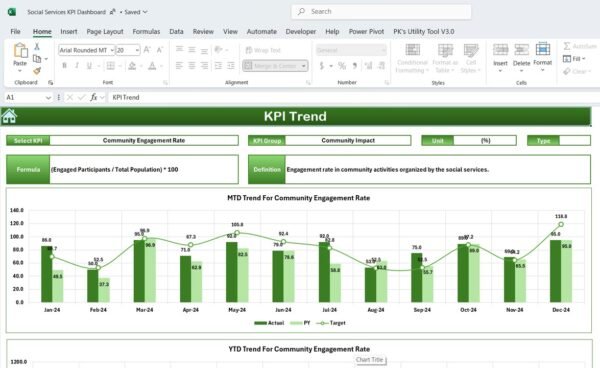The height and width of the screenshot is (368, 600).
Task: Open PK's Utility Tool V3.0 tab
Action: 424,31
